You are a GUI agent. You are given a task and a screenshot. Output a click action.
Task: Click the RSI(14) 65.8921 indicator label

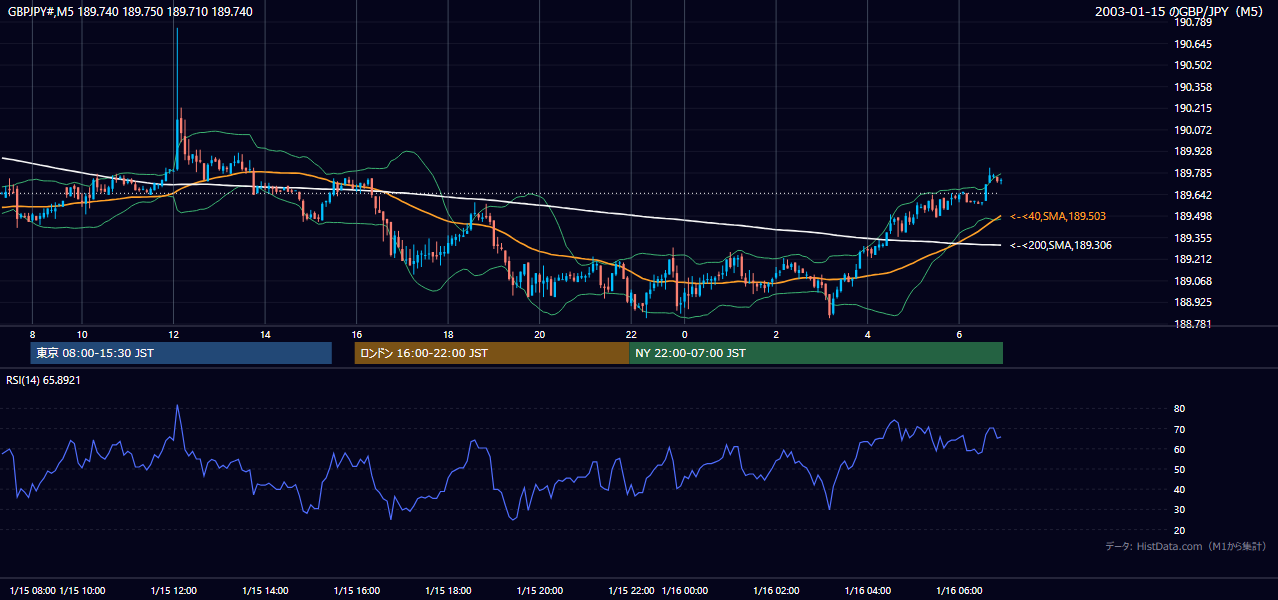point(44,380)
